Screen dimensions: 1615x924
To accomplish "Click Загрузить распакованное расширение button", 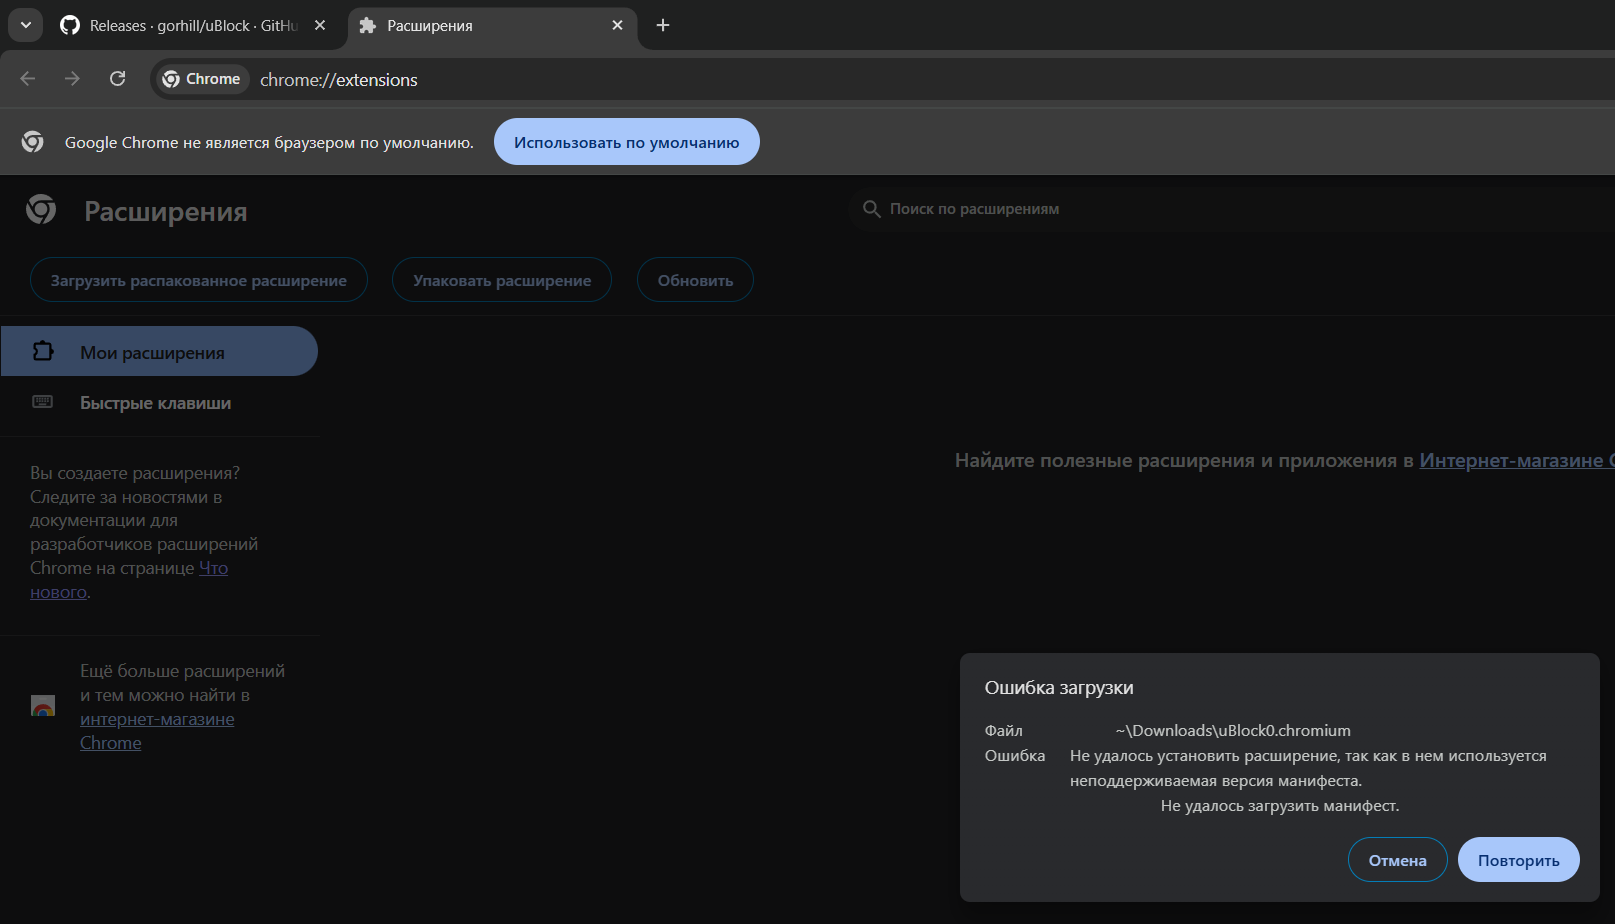I will point(199,280).
